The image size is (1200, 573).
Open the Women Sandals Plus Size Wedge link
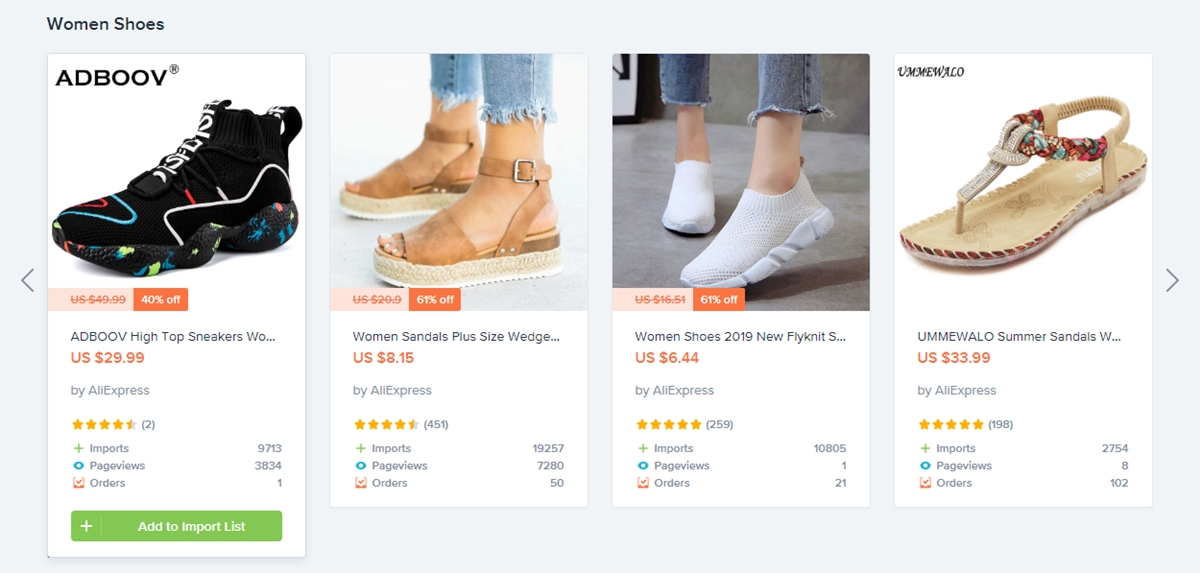pos(455,337)
